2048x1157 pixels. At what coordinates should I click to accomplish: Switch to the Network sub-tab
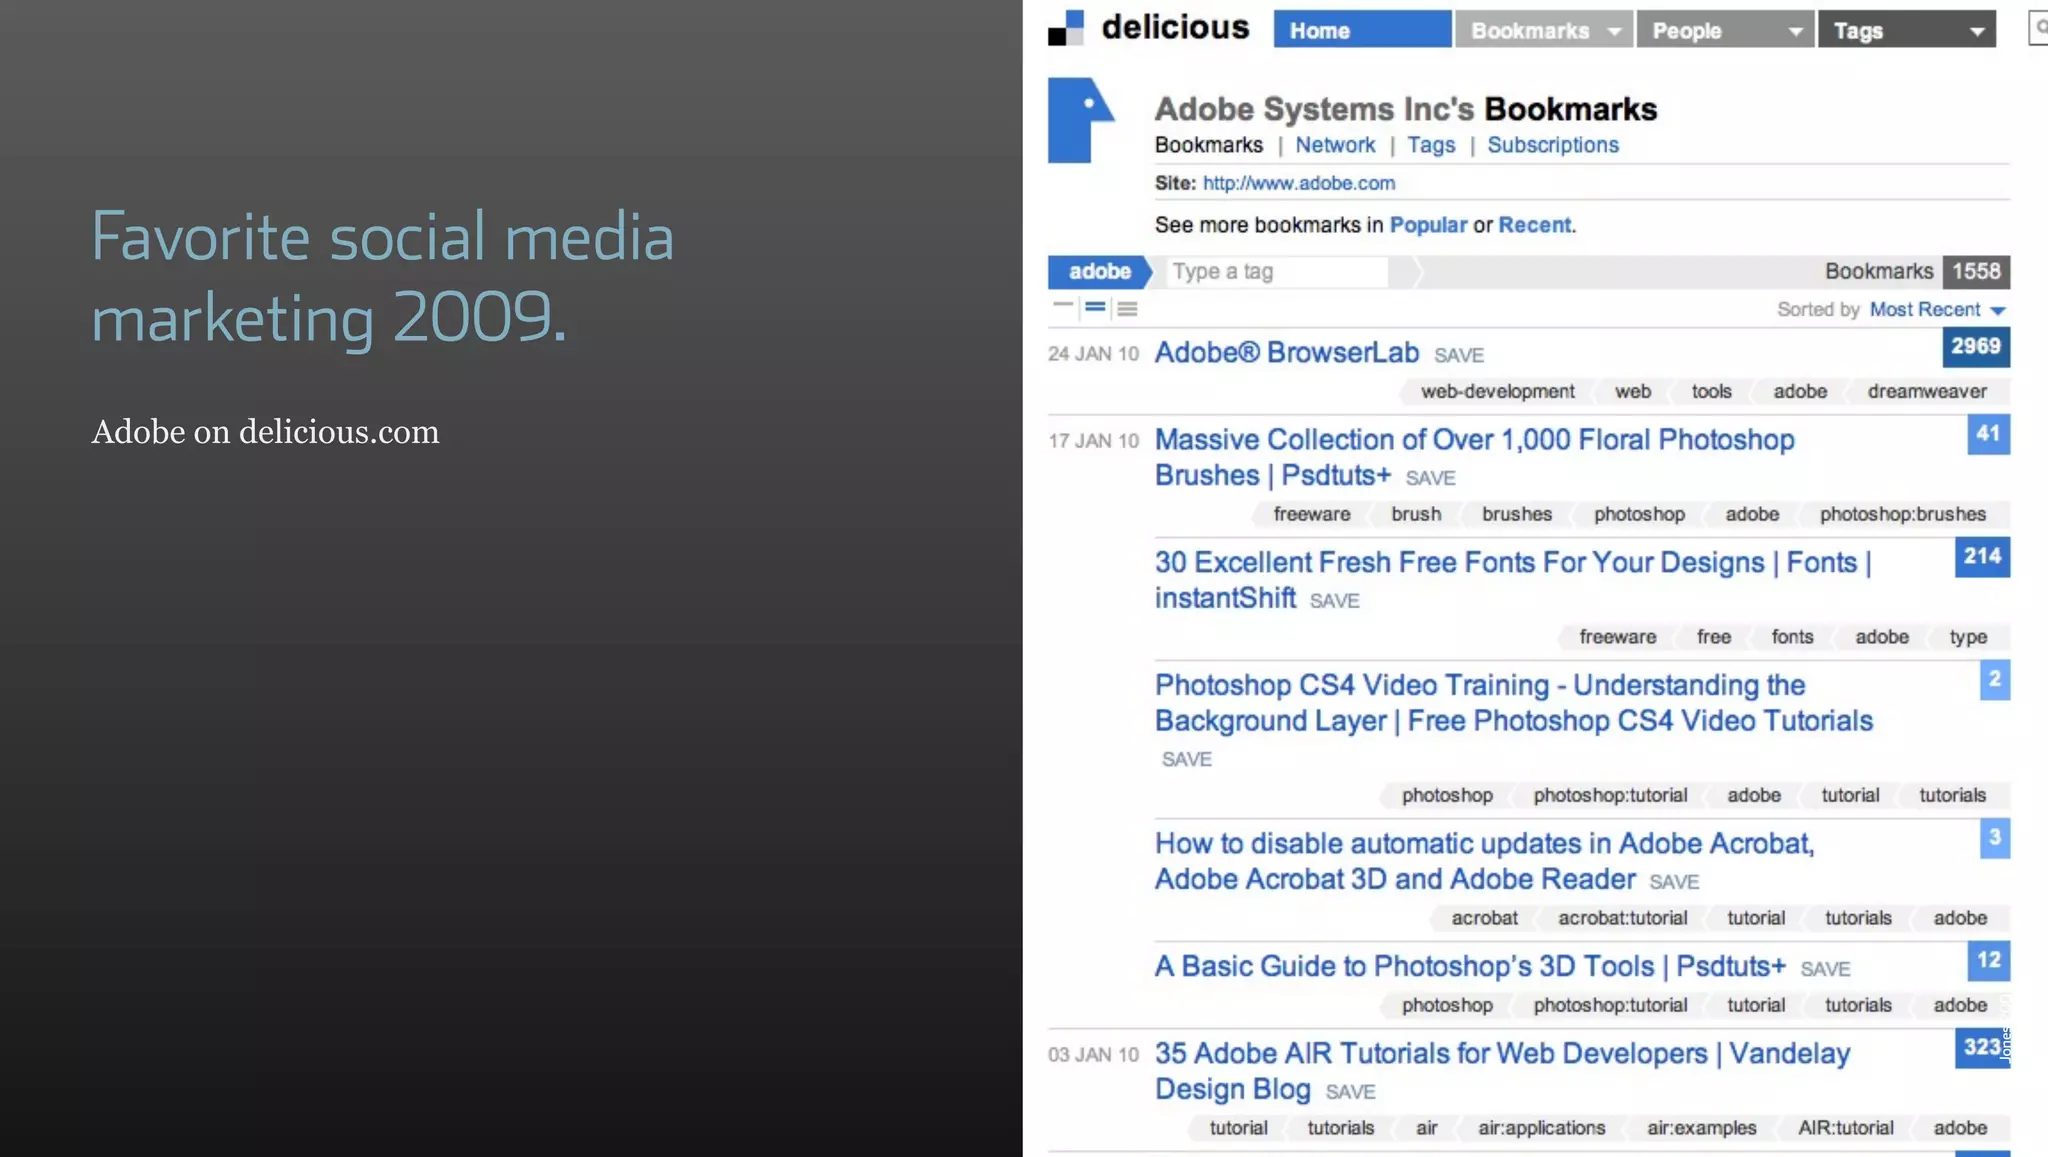[x=1335, y=145]
